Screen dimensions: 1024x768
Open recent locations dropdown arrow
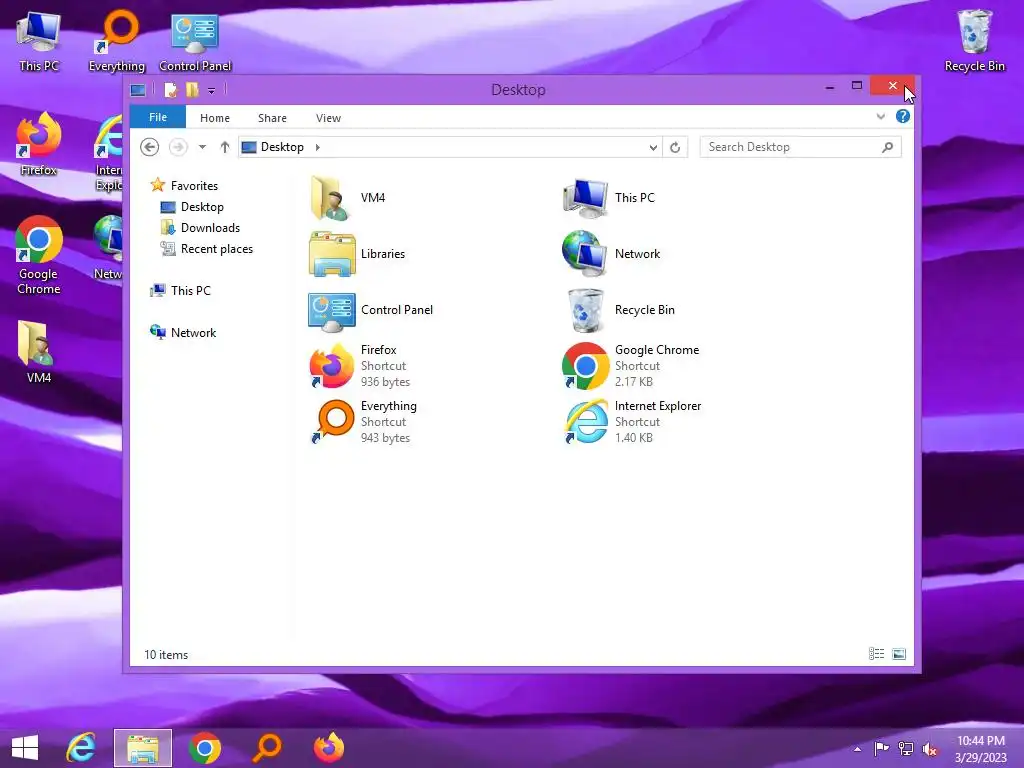click(x=202, y=147)
